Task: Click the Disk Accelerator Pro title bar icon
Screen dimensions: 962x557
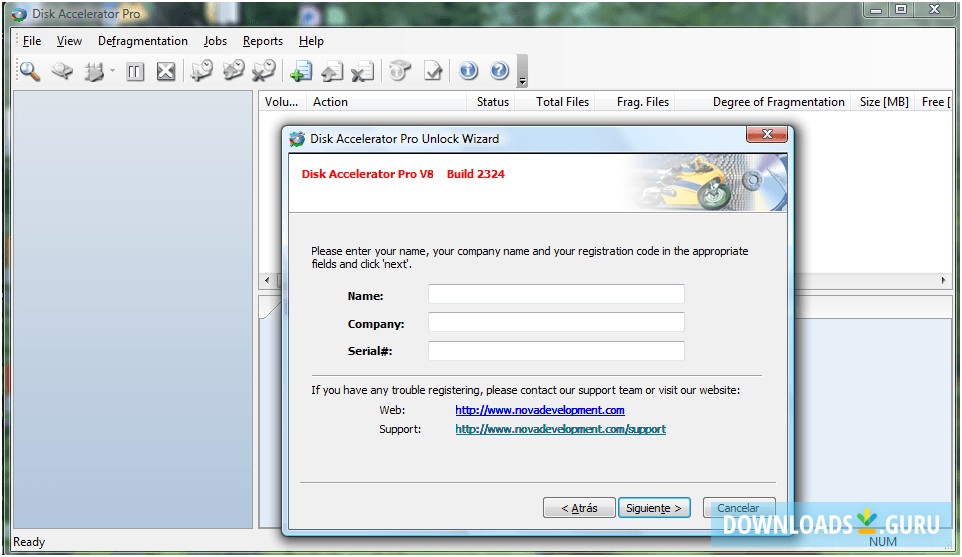Action: pos(19,14)
